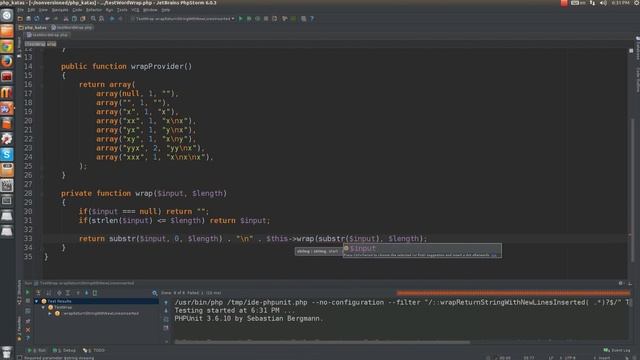Open the Debug tool window tab
This screenshot has width=640, height=360.
[64, 350]
